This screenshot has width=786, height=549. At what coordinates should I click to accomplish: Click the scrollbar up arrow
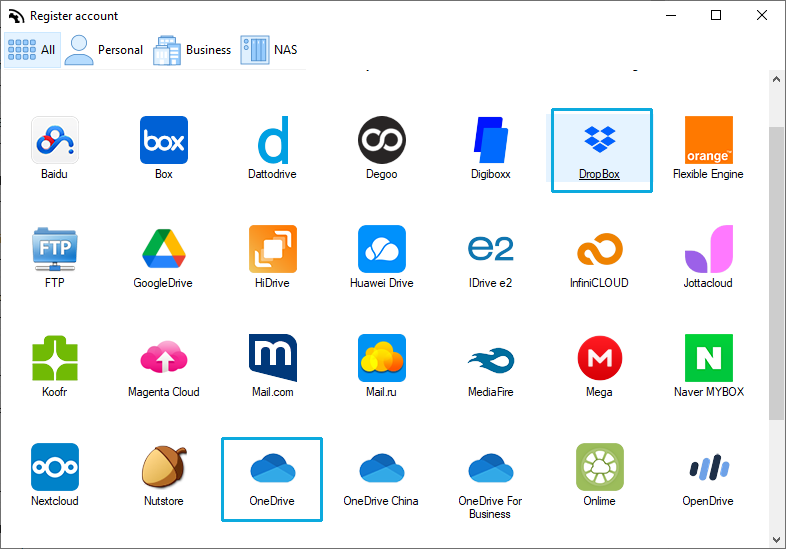(x=776, y=79)
